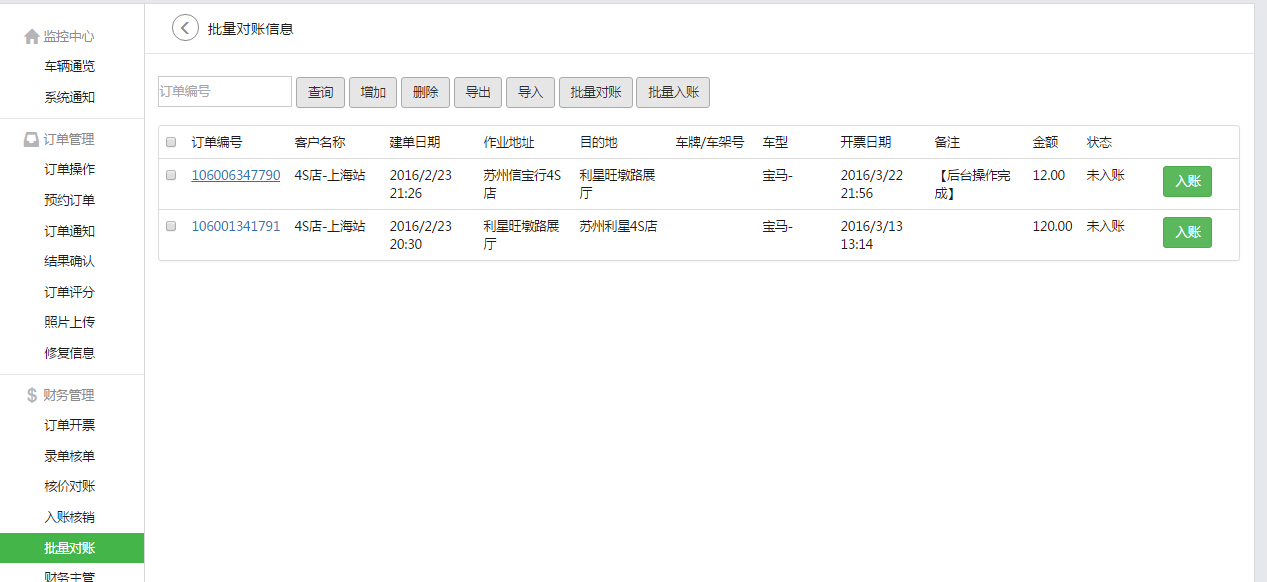Click the back arrow circle icon

click(185, 28)
